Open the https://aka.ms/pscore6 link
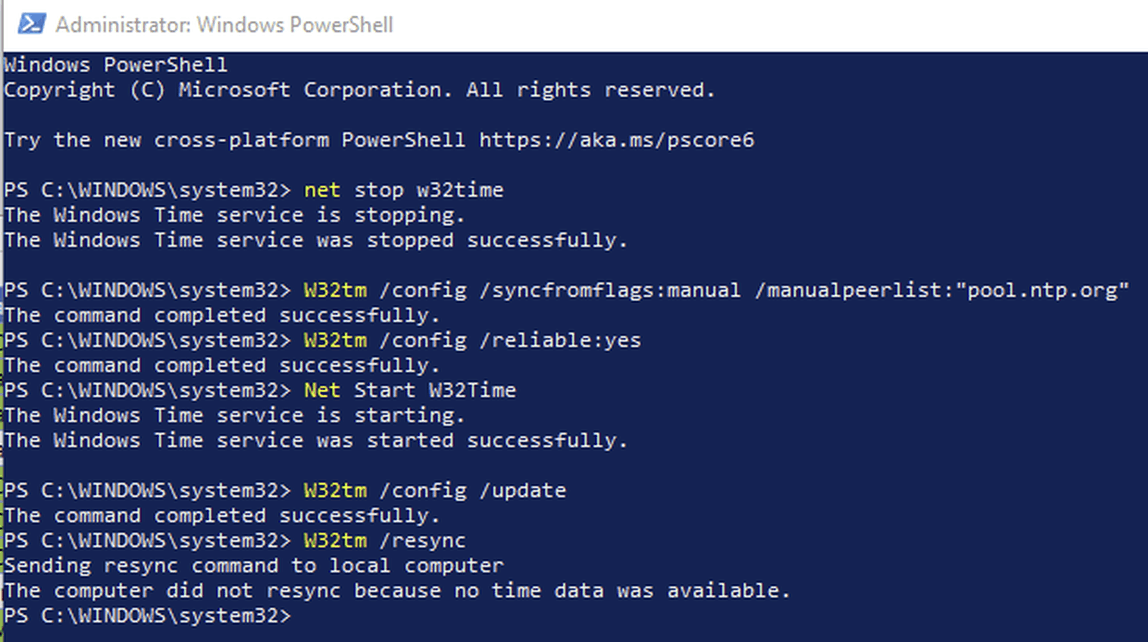 click(616, 140)
